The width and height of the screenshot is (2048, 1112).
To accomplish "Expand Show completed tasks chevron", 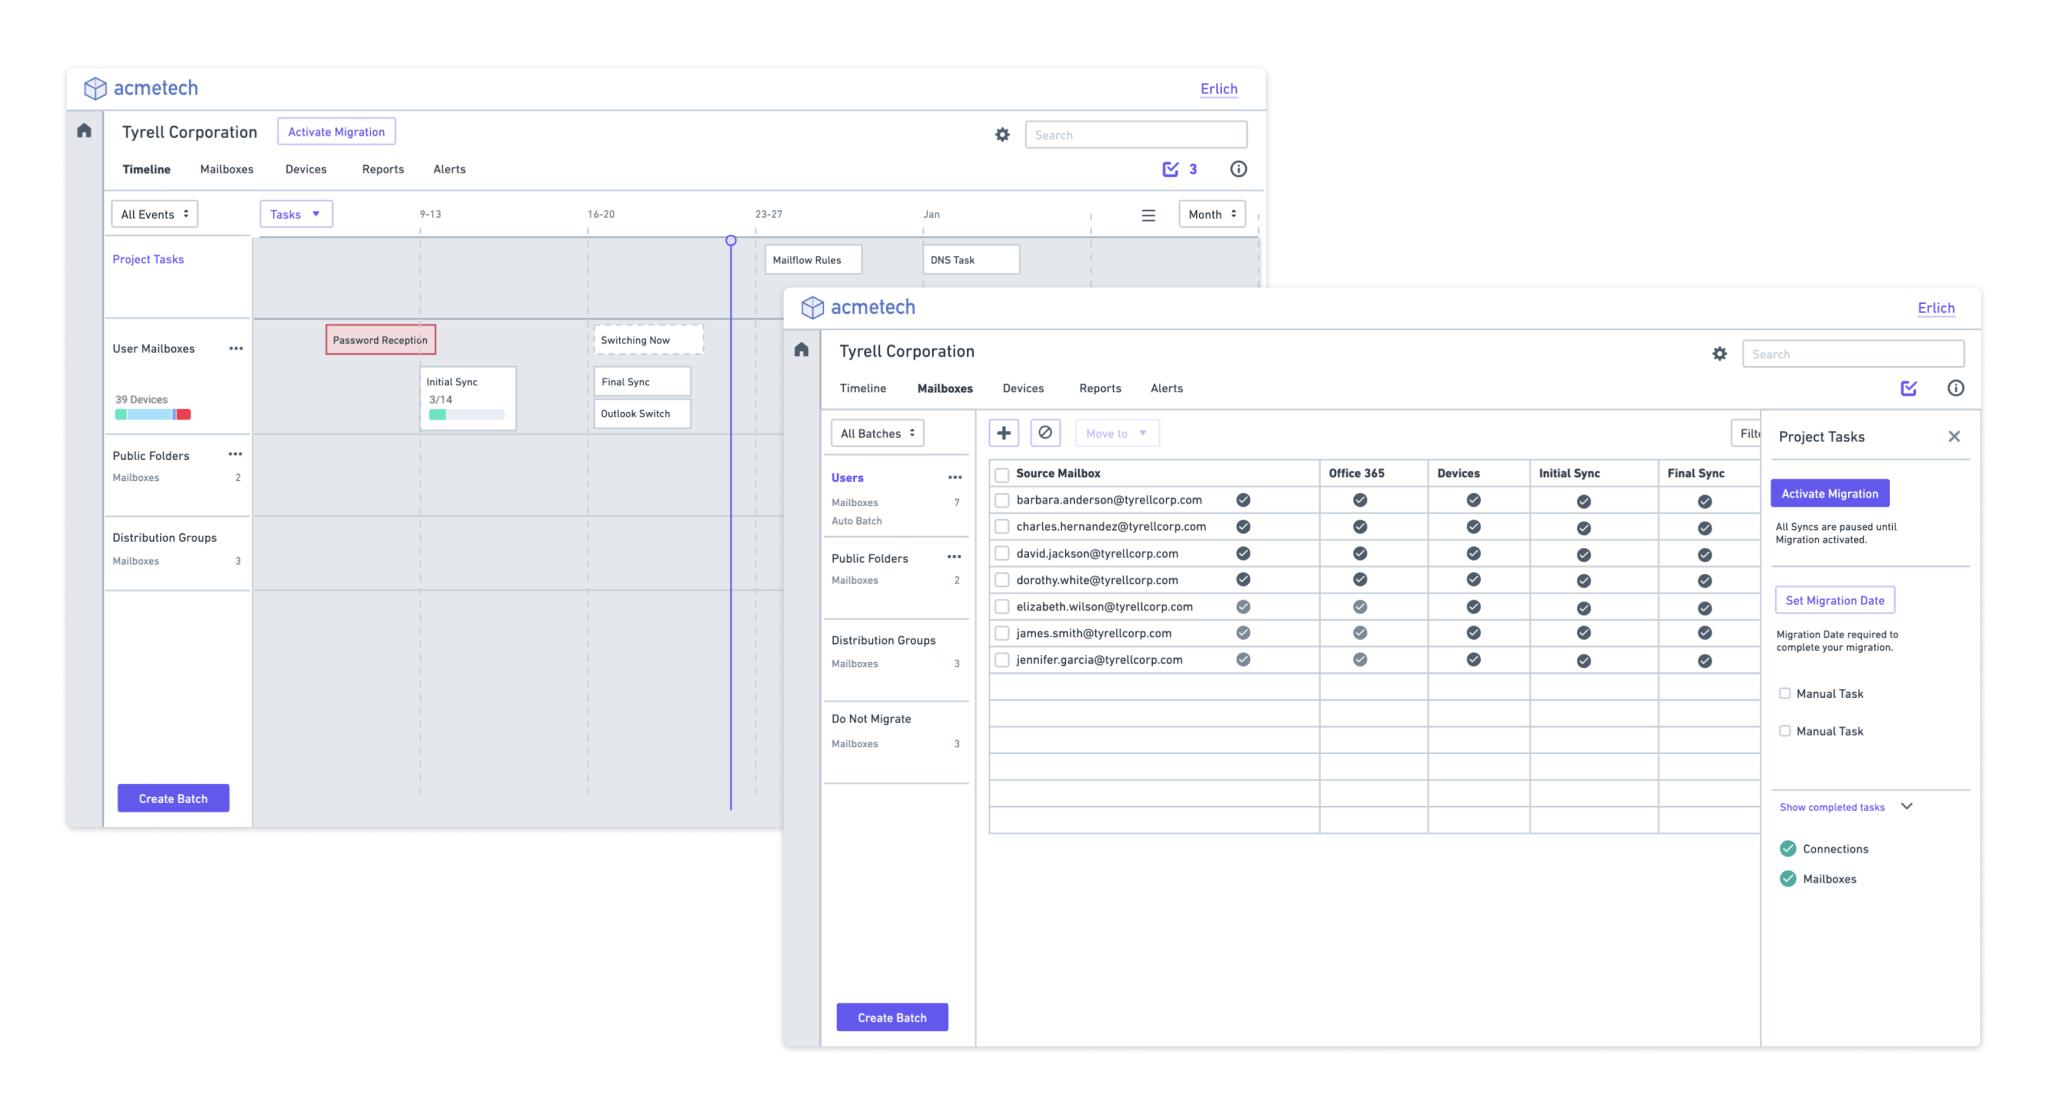I will [x=1906, y=807].
